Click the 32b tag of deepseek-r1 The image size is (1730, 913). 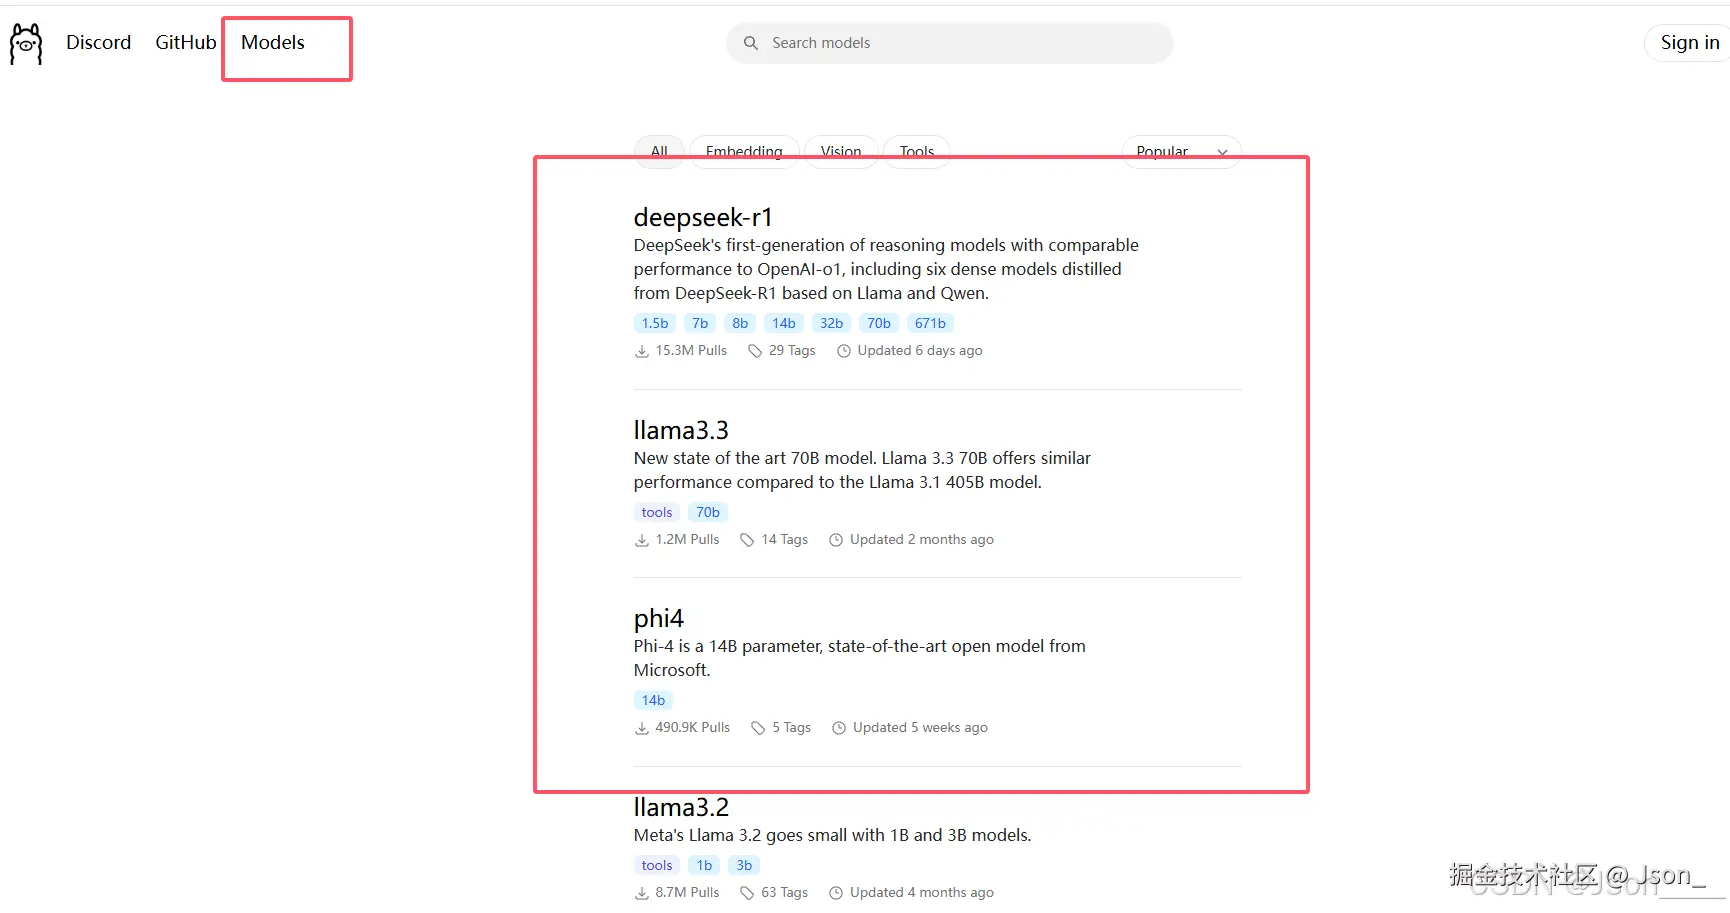tap(831, 323)
